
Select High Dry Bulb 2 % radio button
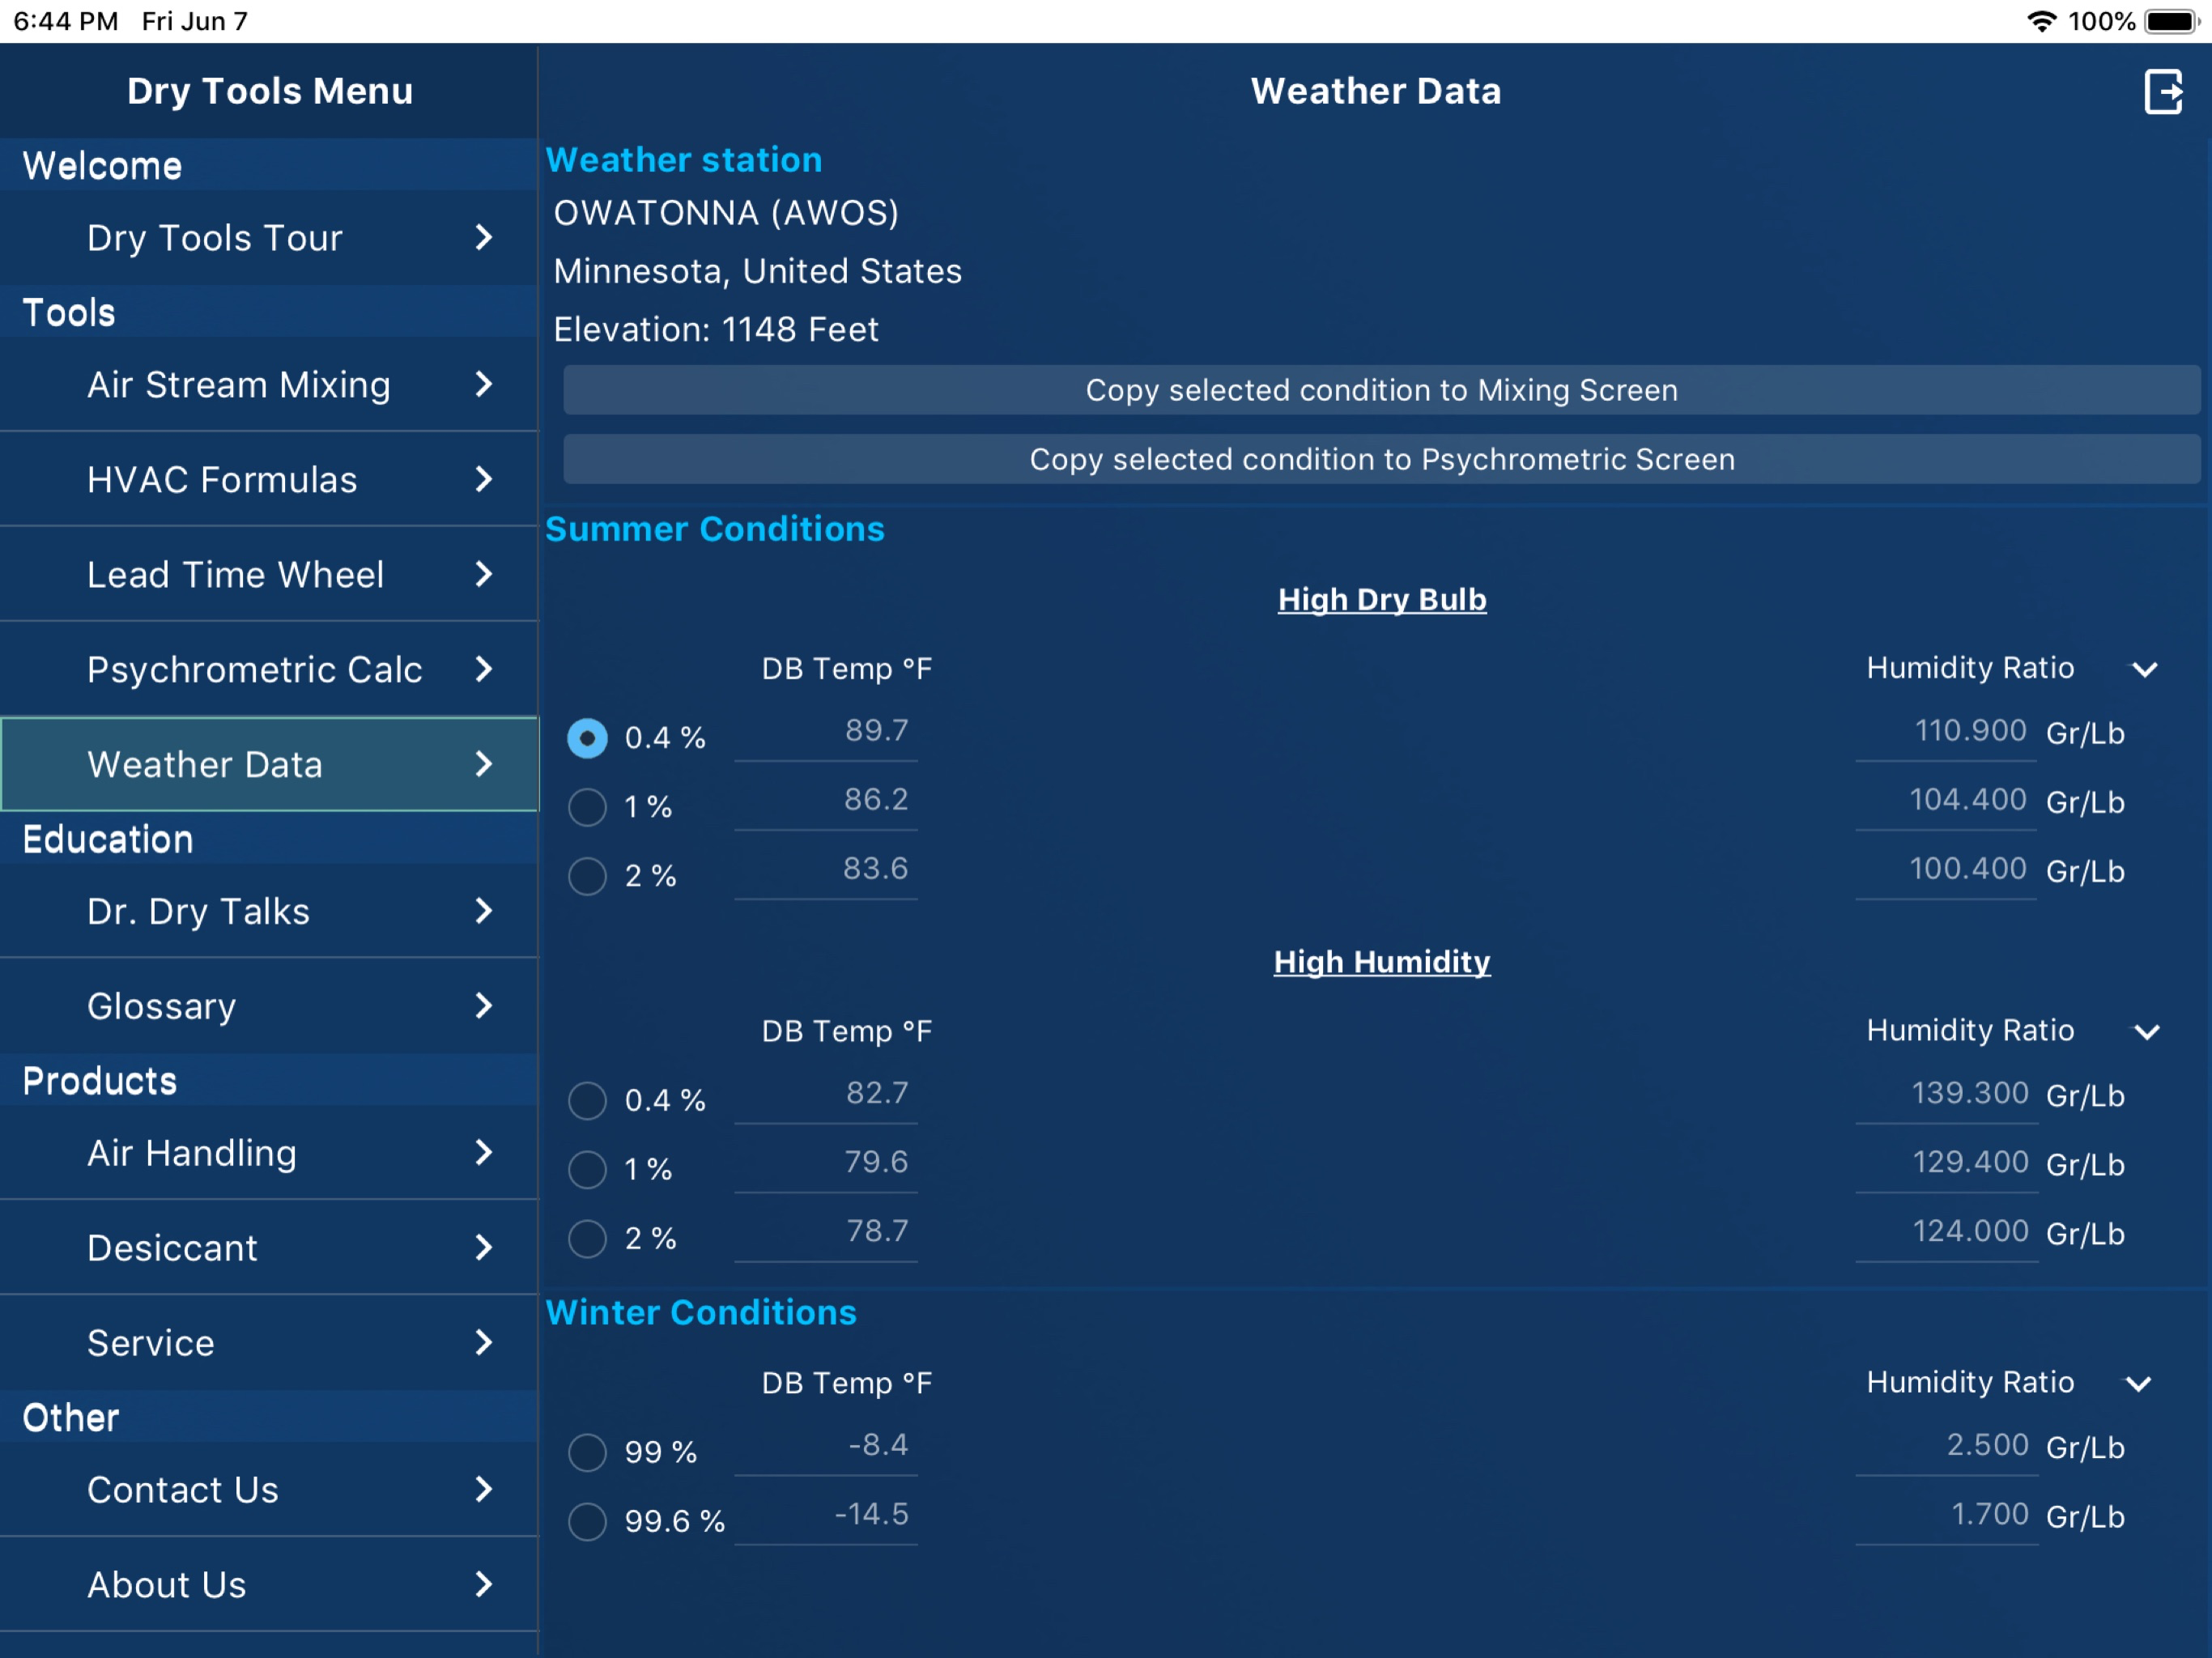tap(587, 876)
